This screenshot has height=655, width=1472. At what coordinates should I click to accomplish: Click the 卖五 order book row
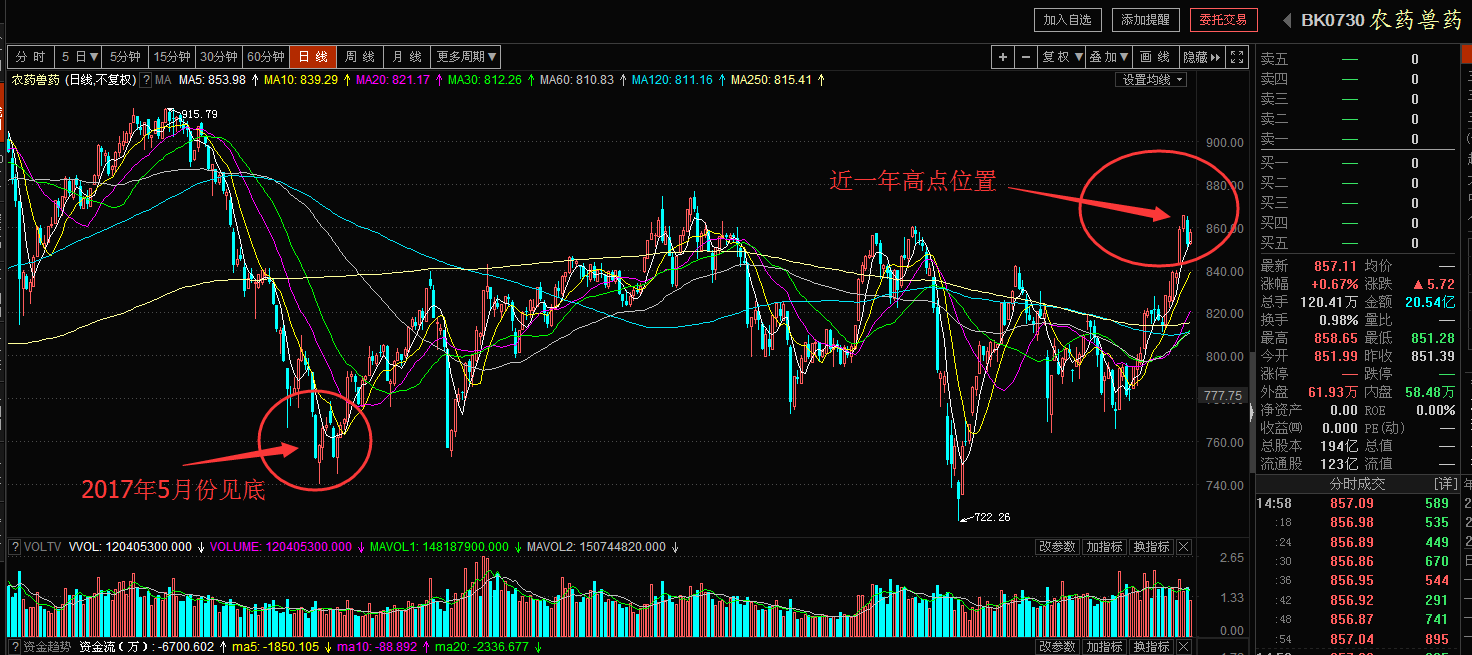coord(1356,59)
